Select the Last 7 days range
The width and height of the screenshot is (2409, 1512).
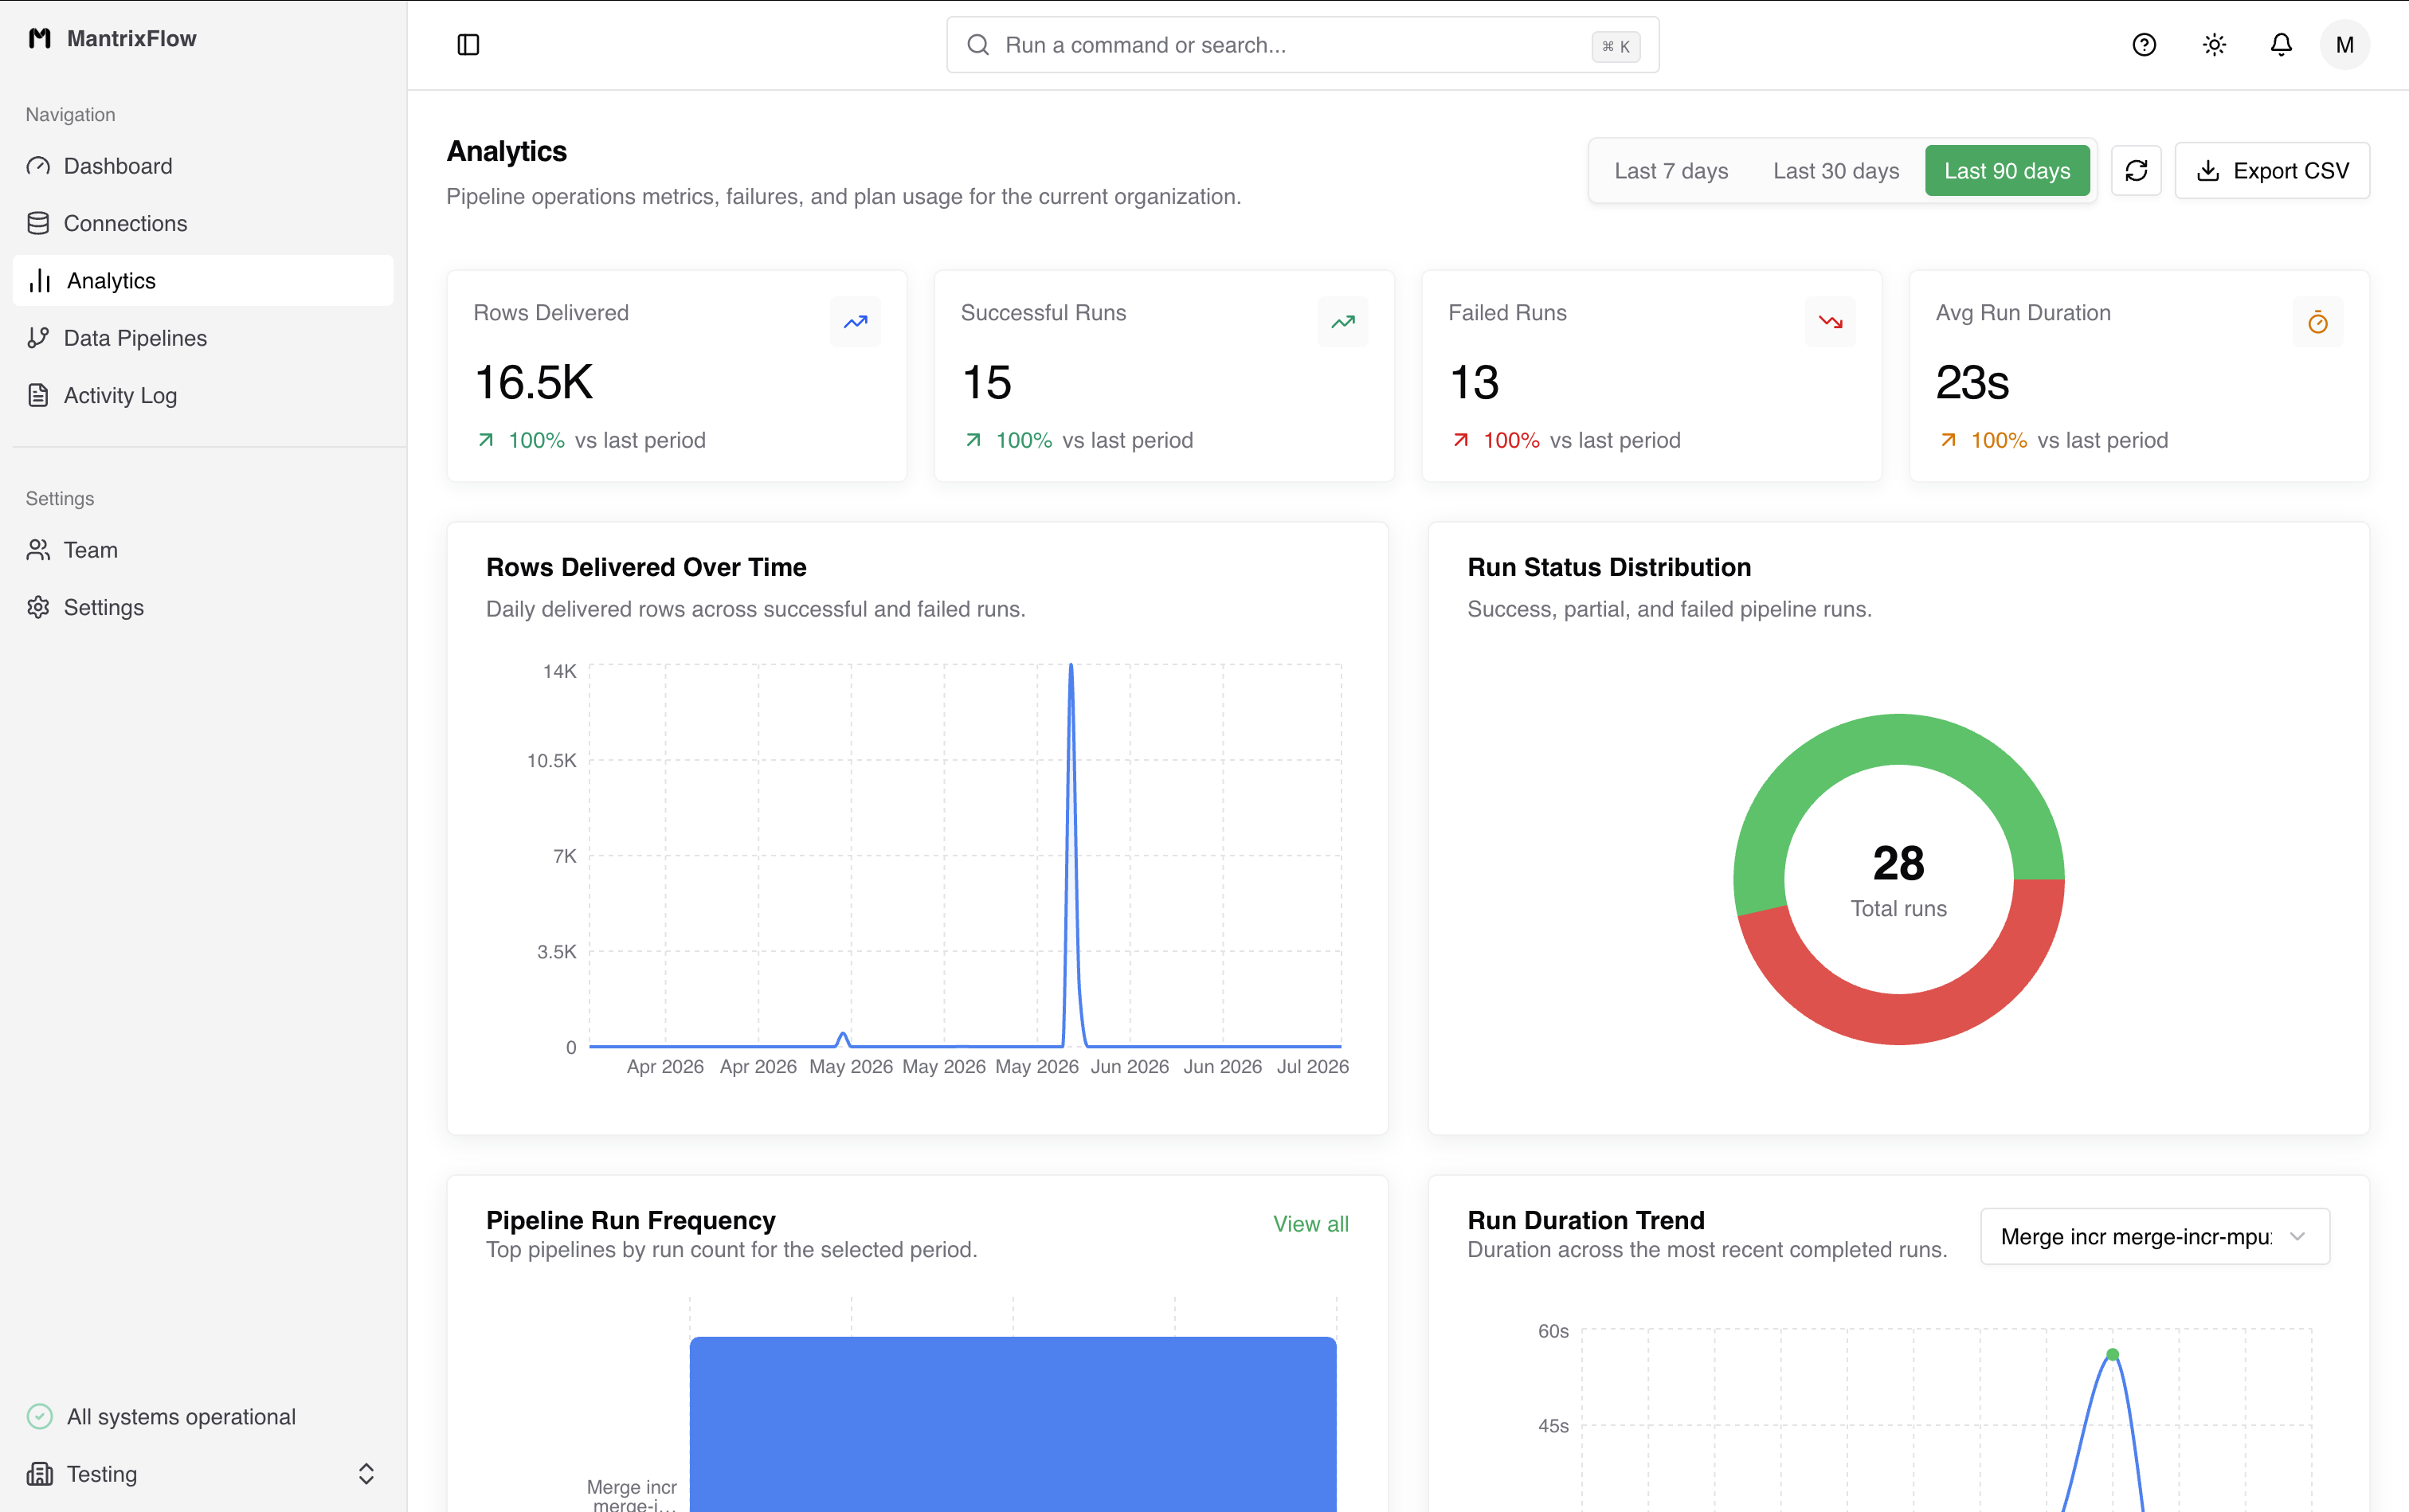tap(1671, 171)
